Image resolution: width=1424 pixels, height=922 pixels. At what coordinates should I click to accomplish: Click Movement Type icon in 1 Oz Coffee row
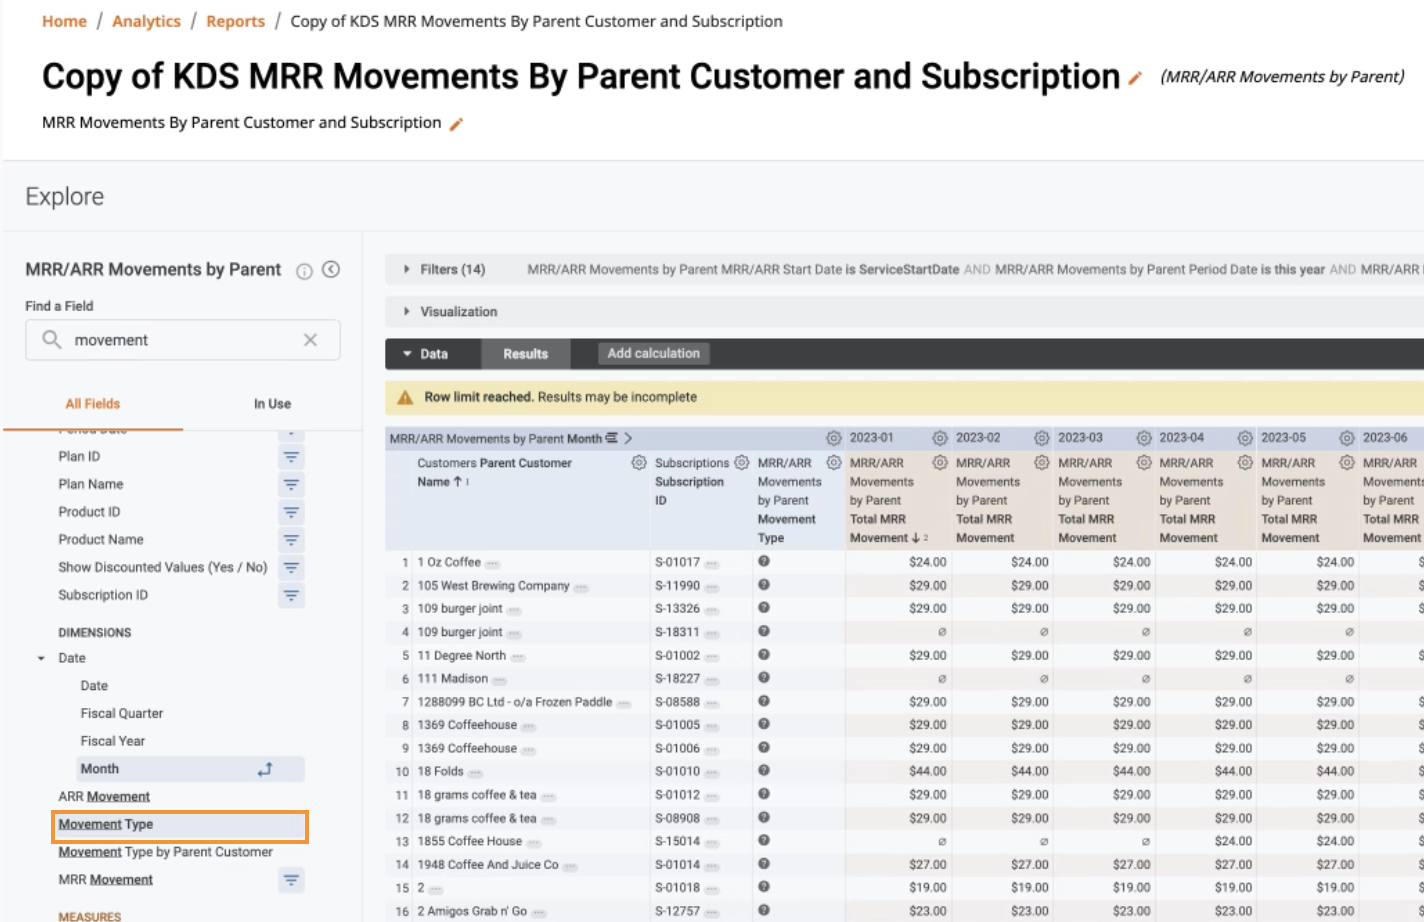764,562
